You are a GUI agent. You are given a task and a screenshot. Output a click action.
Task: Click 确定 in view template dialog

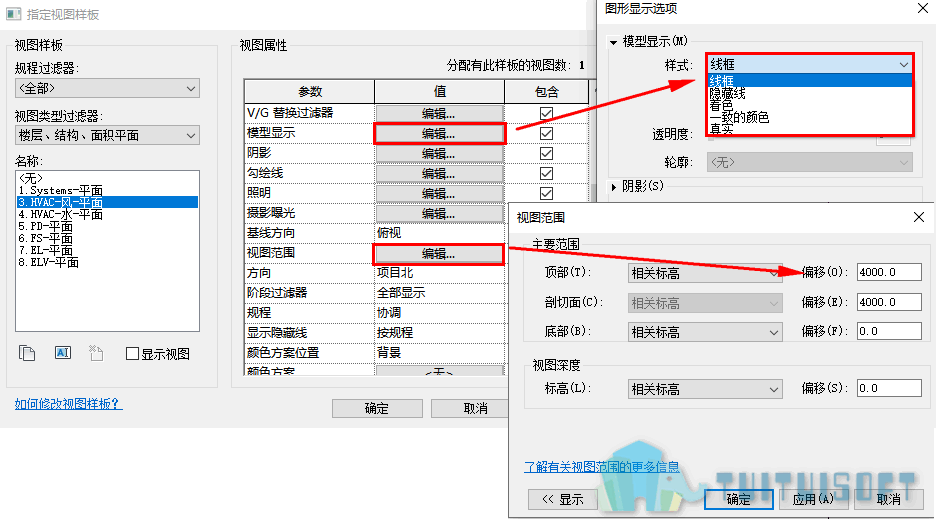(377, 409)
